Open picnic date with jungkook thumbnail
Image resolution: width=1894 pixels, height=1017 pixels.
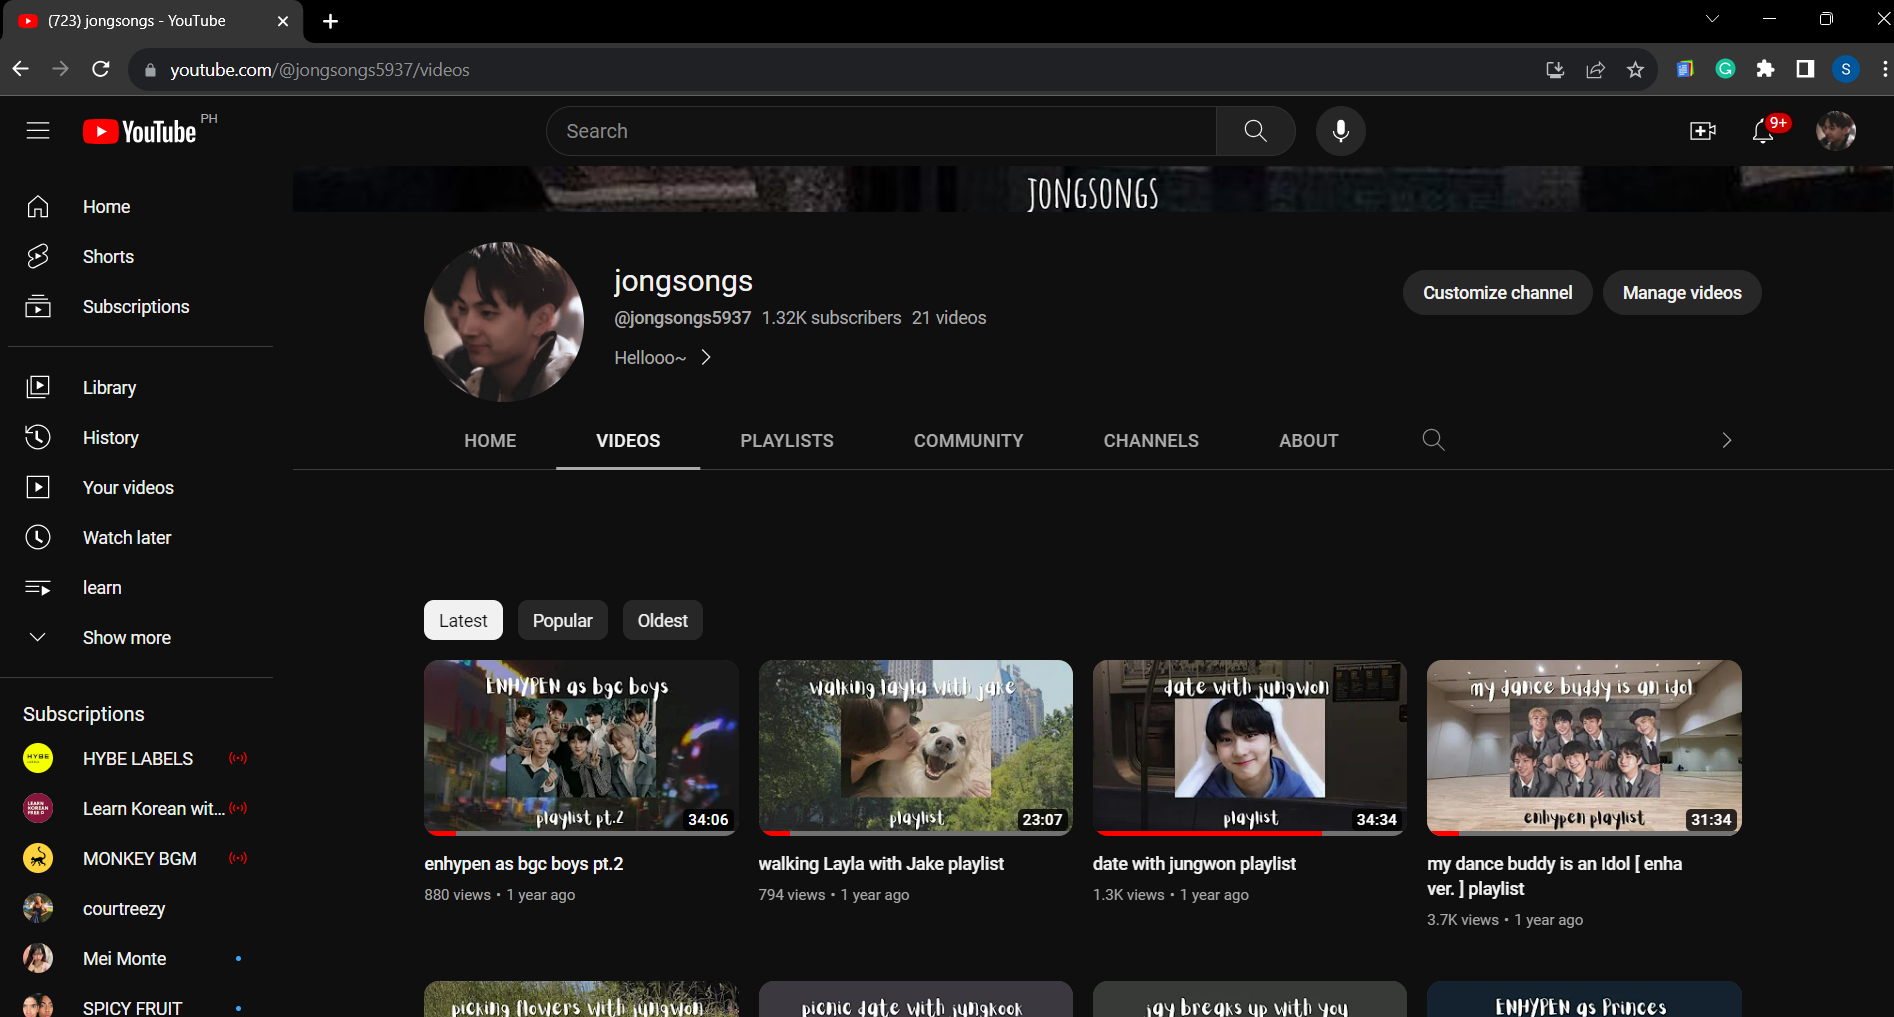coord(915,999)
